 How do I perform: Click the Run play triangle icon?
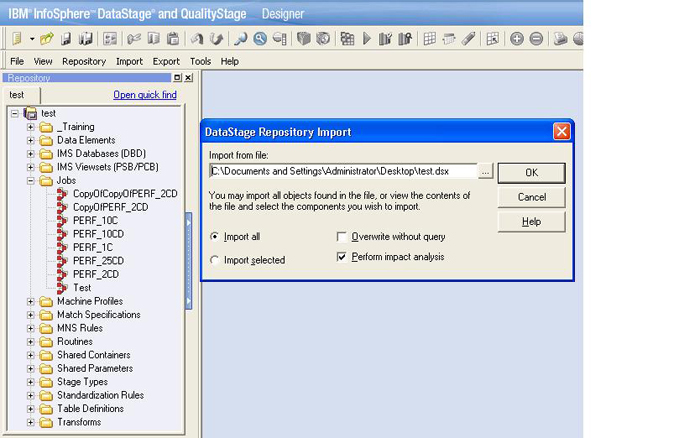click(367, 39)
